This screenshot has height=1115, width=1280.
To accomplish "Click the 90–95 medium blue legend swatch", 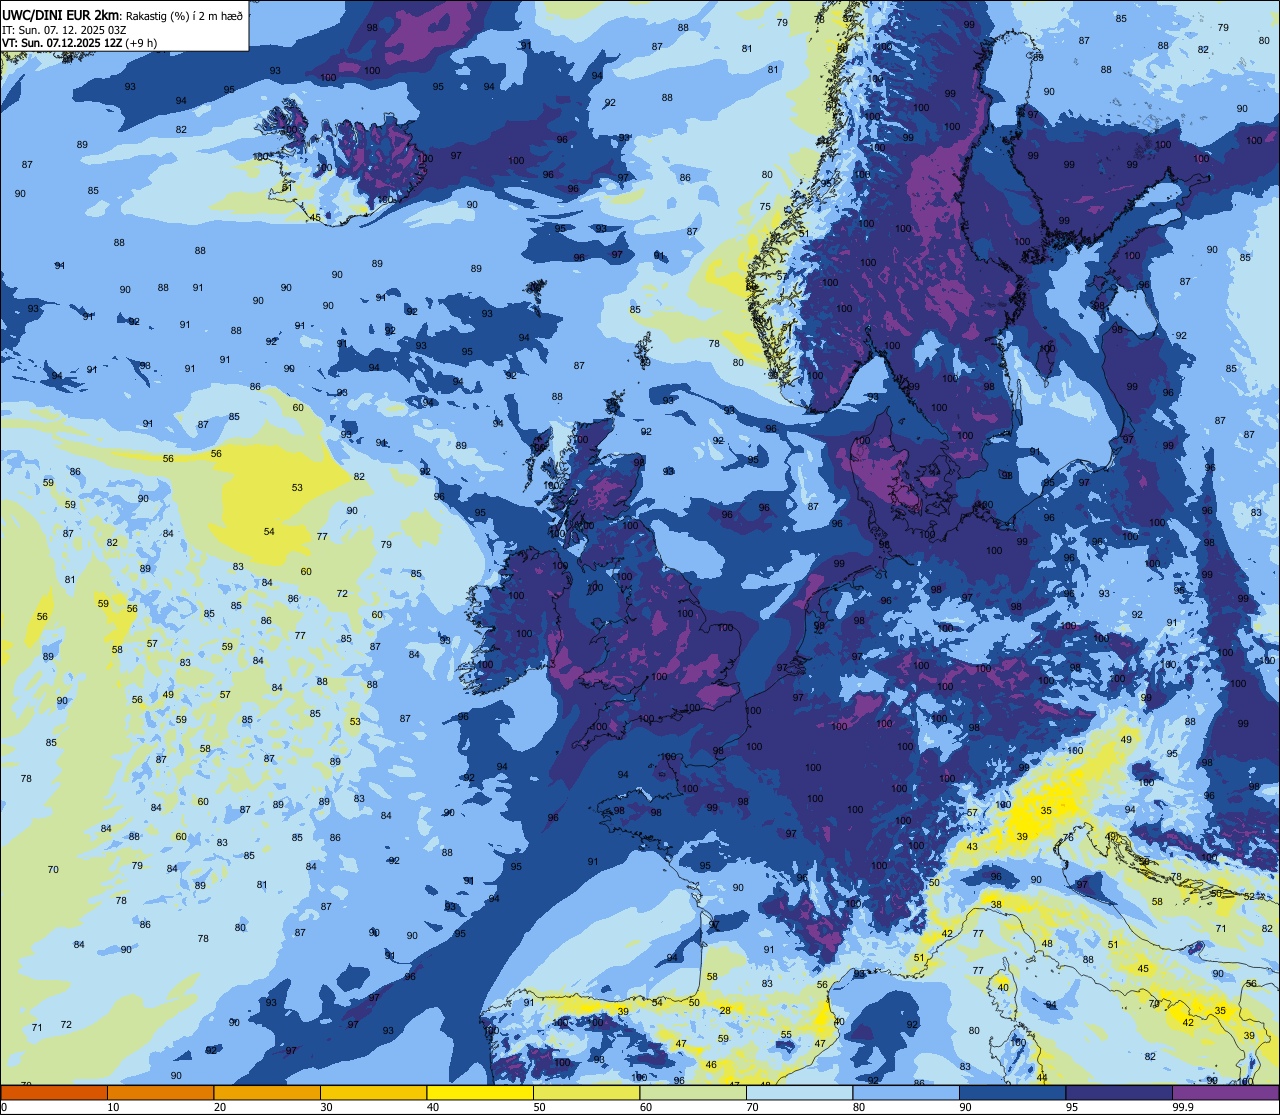I will coord(1012,1092).
